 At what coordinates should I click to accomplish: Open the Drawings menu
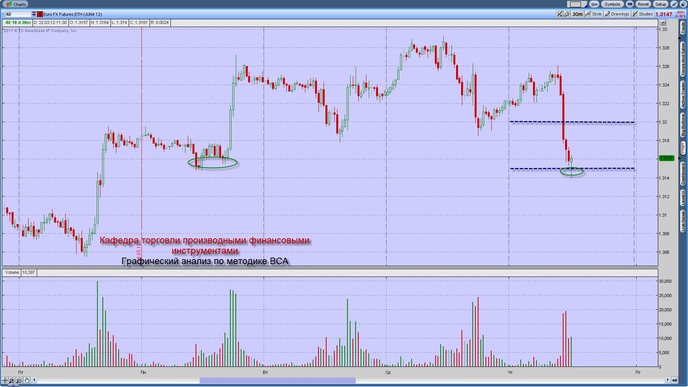617,14
